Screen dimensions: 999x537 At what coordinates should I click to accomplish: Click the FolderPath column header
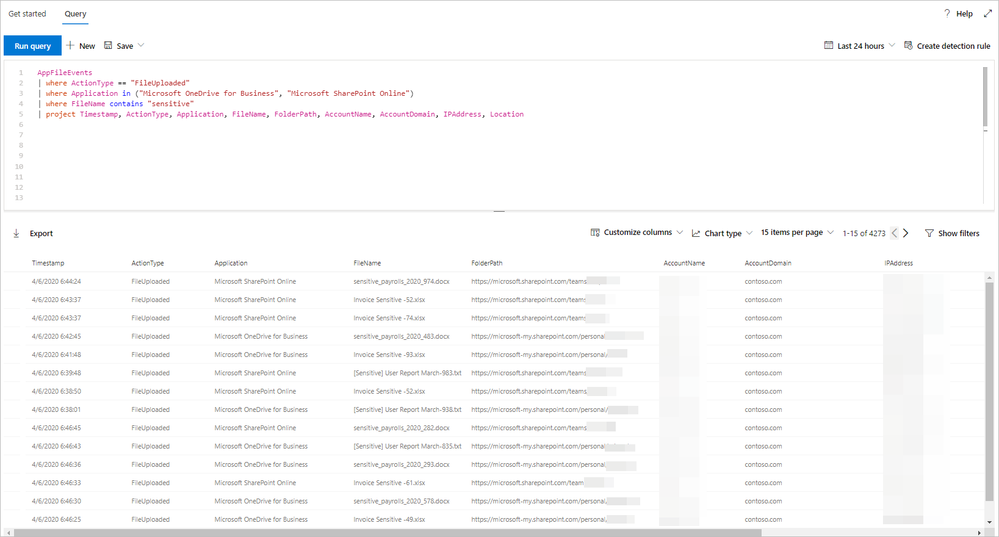coord(487,263)
